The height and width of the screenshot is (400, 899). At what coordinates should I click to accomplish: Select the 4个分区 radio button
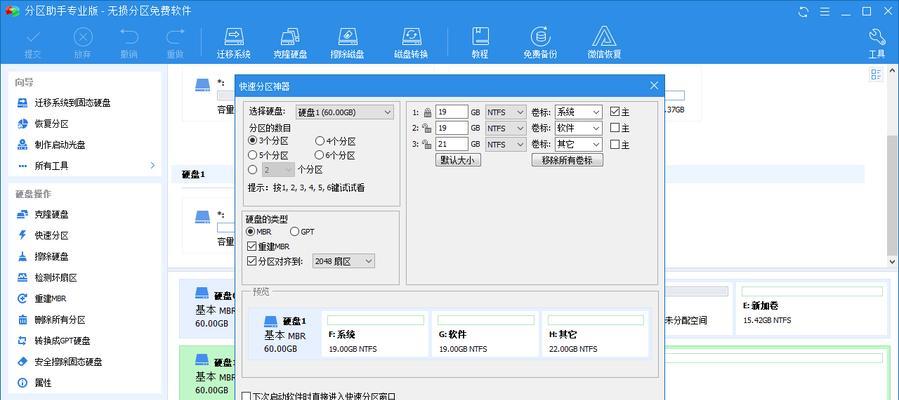pos(320,141)
